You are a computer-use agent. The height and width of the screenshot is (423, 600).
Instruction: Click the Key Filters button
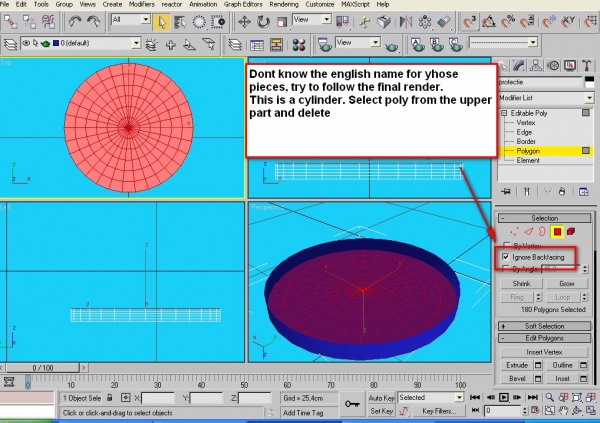pos(439,411)
